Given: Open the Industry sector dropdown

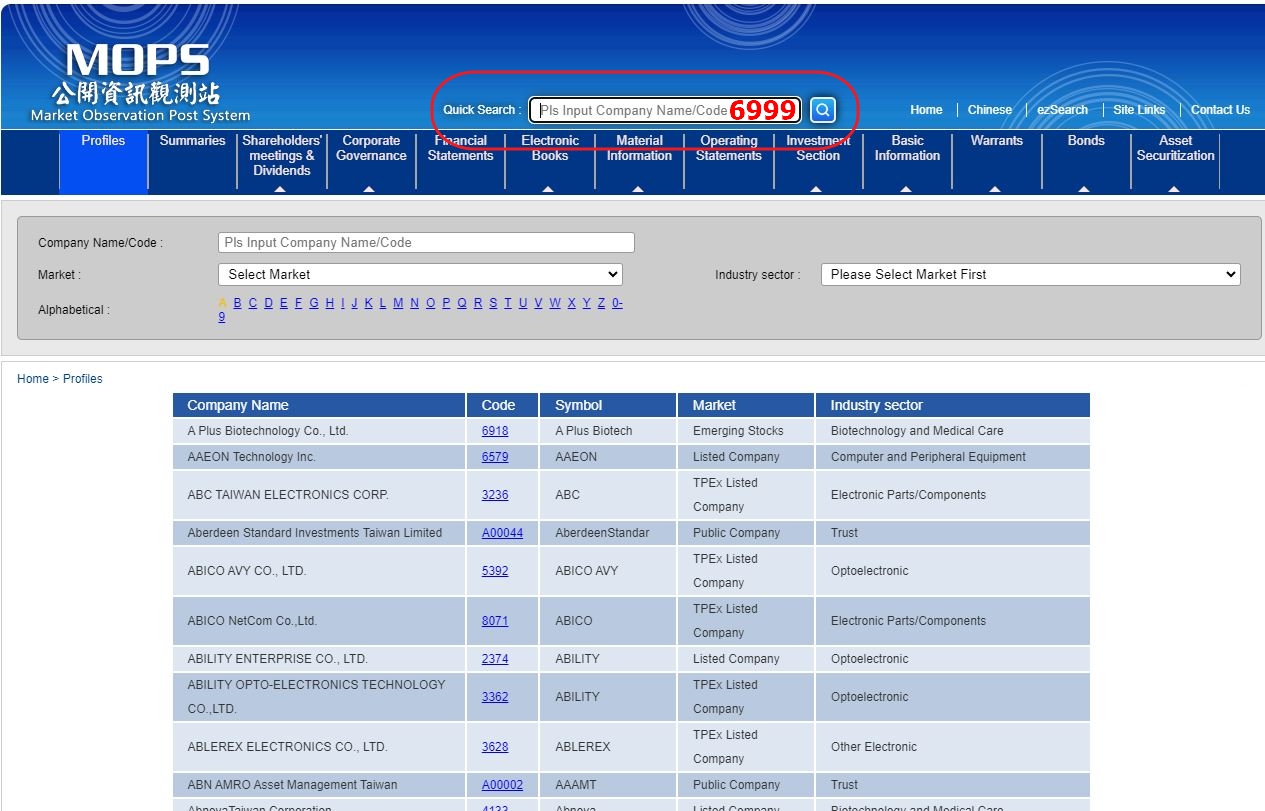Looking at the screenshot, I should pyautogui.click(x=1030, y=274).
